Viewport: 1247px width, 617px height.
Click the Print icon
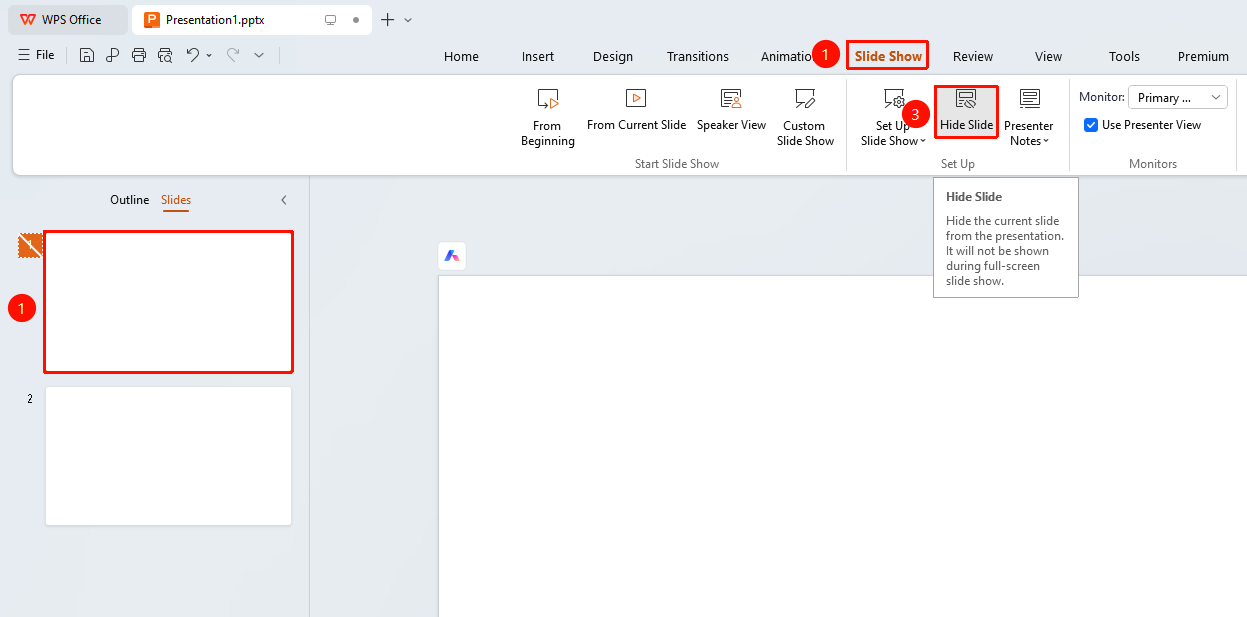(139, 55)
